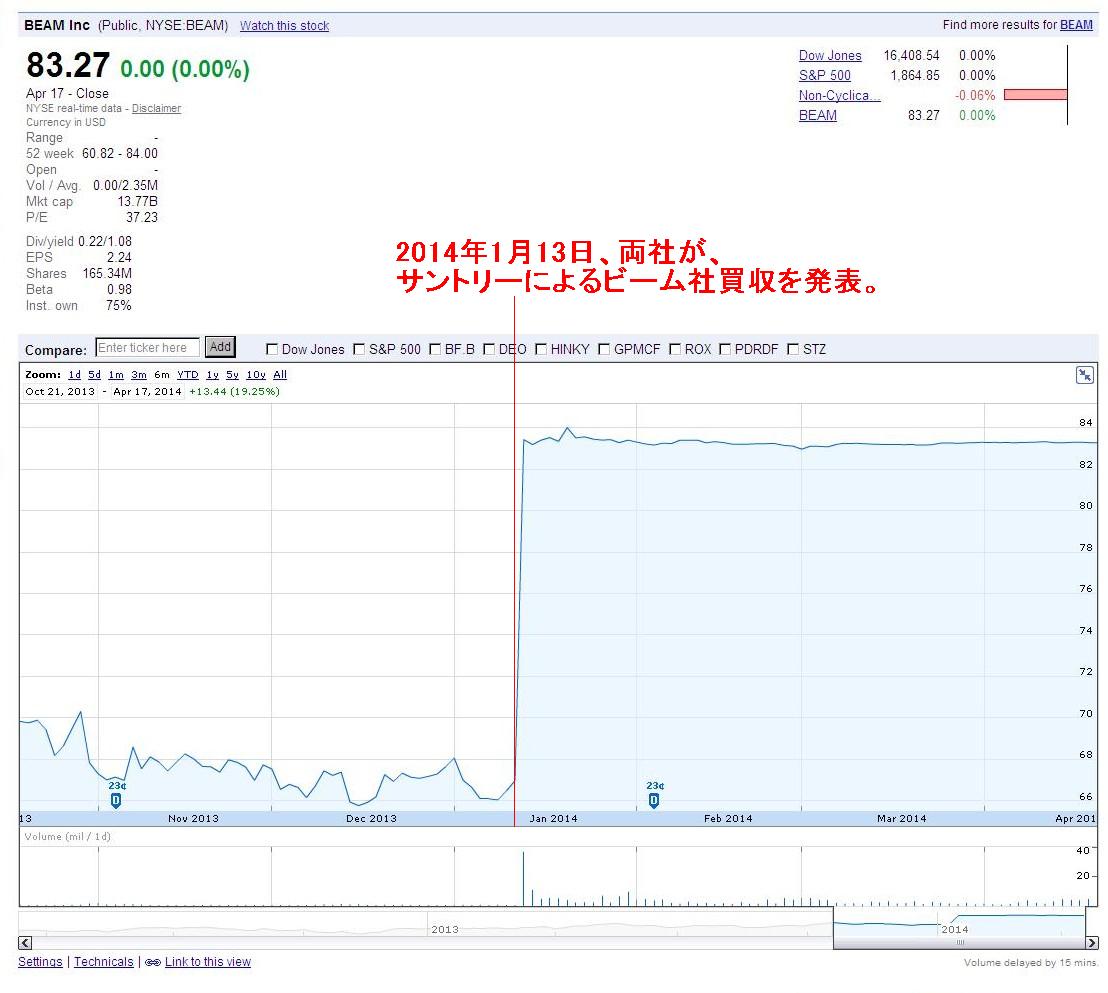Focus the Enter ticker here field

pos(147,348)
